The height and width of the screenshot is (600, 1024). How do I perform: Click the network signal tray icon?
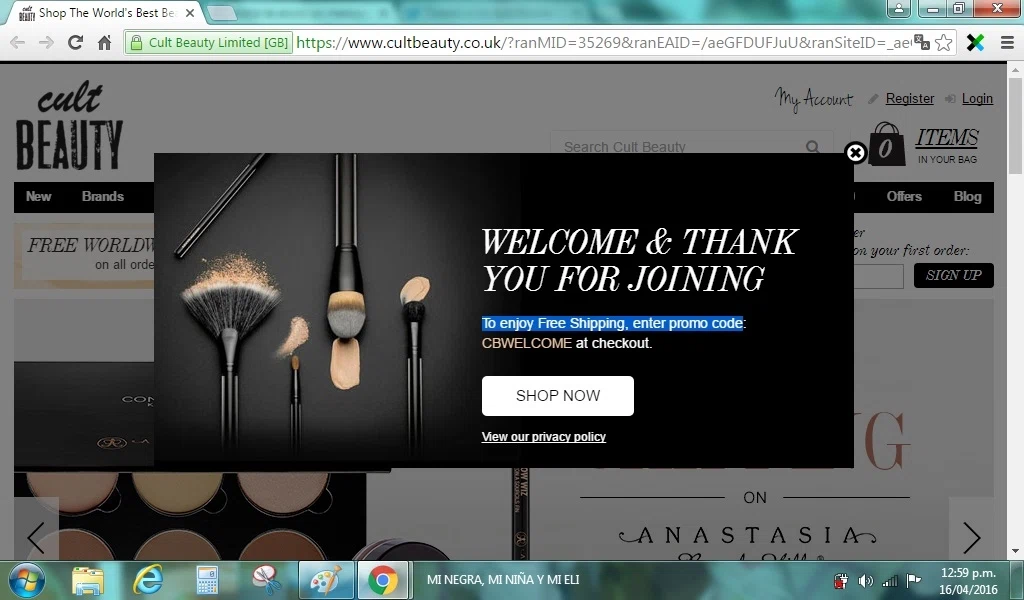[x=889, y=580]
